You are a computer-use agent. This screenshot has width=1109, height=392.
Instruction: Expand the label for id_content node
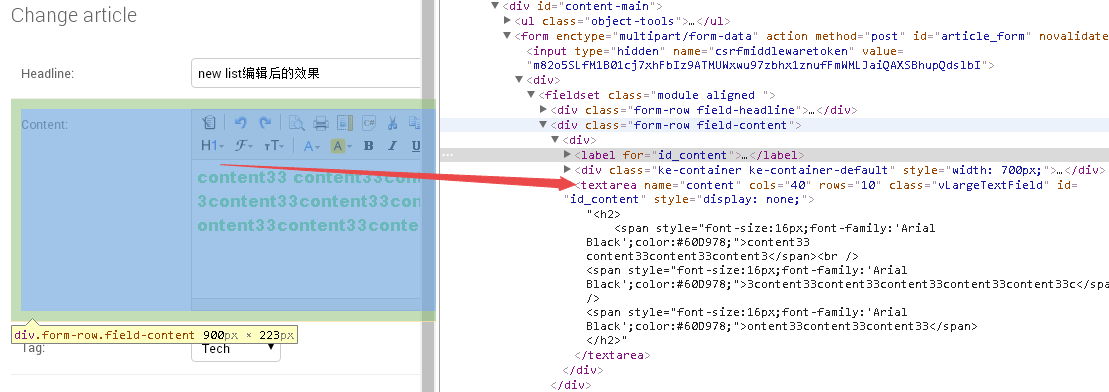pyautogui.click(x=567, y=154)
